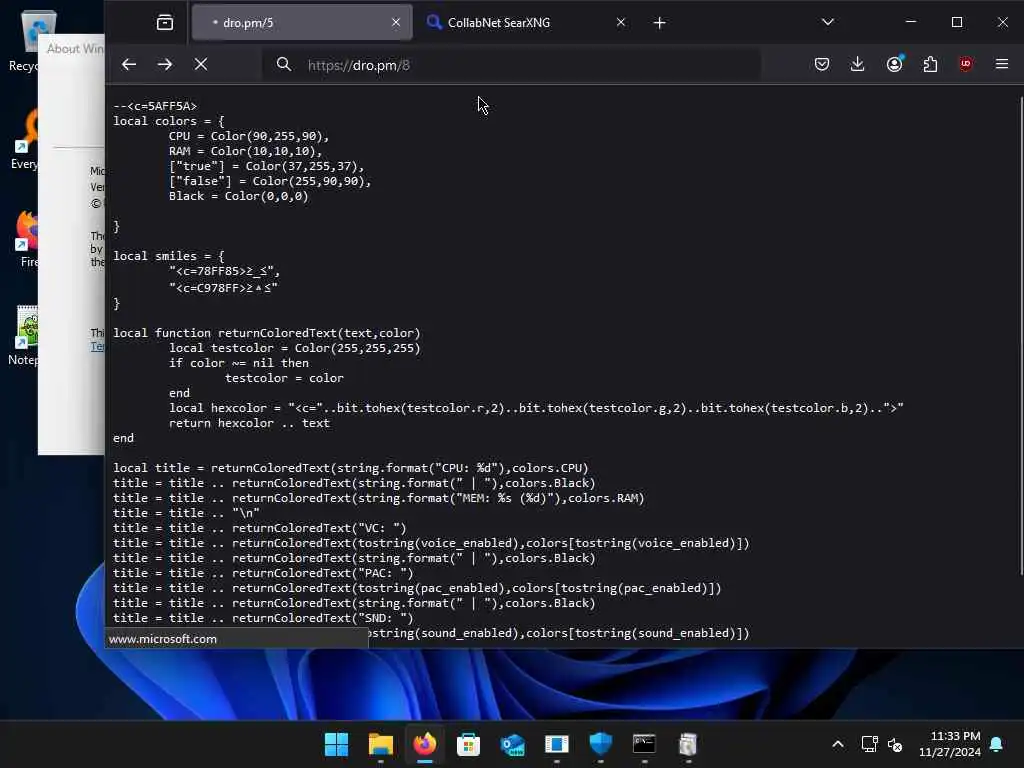Stop loading the page
Viewport: 1024px width, 768px height.
(201, 64)
